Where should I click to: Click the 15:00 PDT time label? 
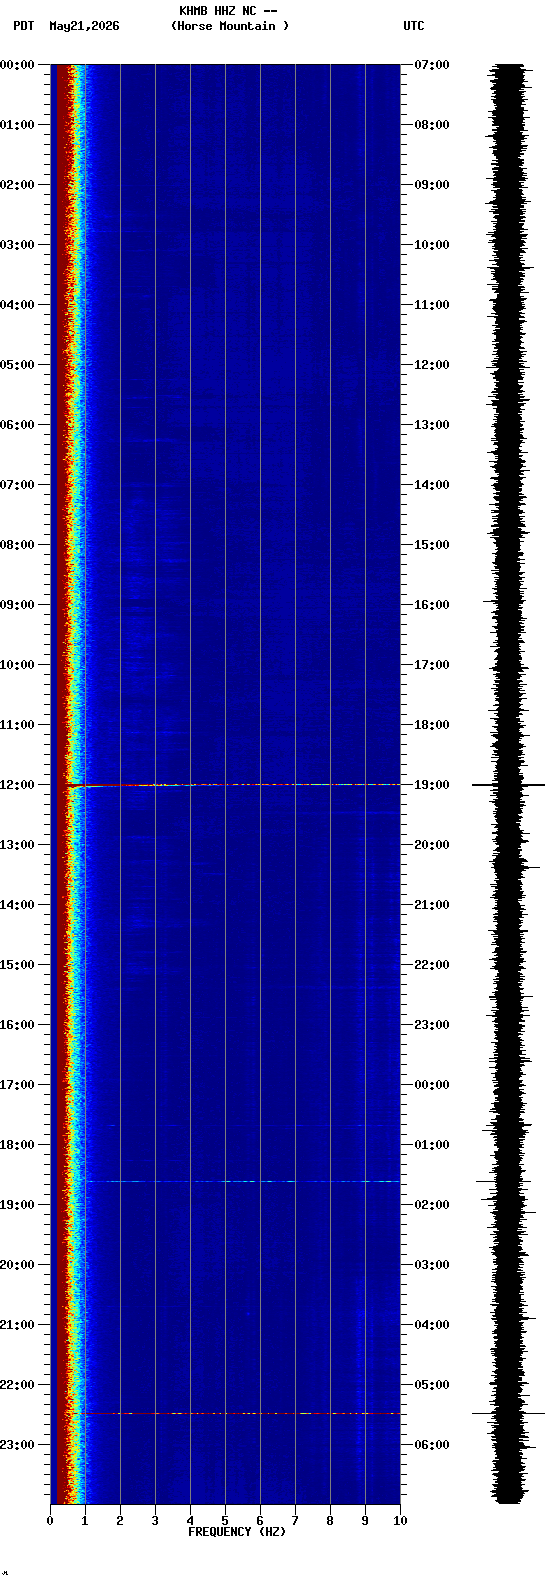click(17, 965)
